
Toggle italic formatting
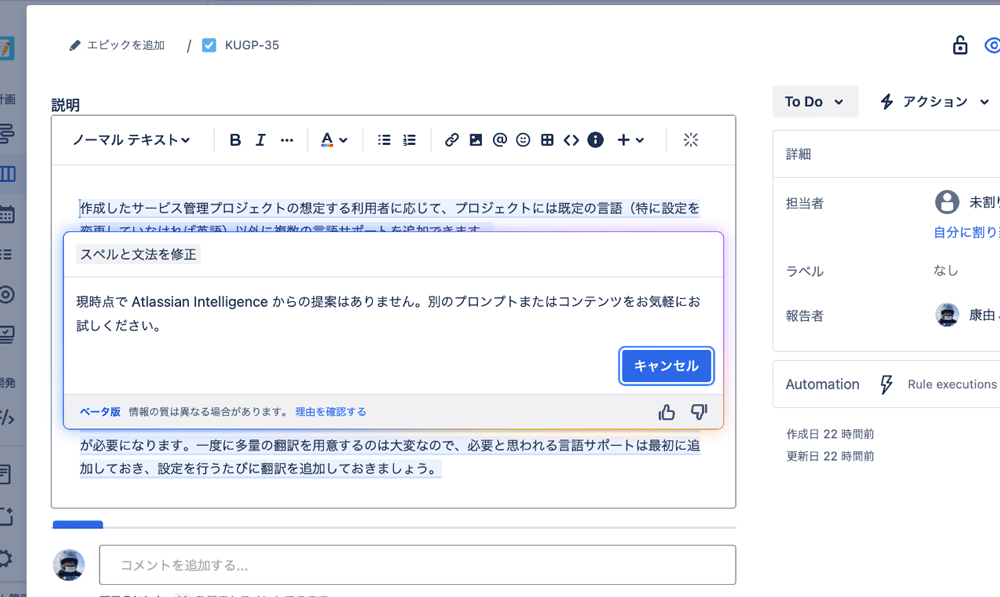[260, 140]
